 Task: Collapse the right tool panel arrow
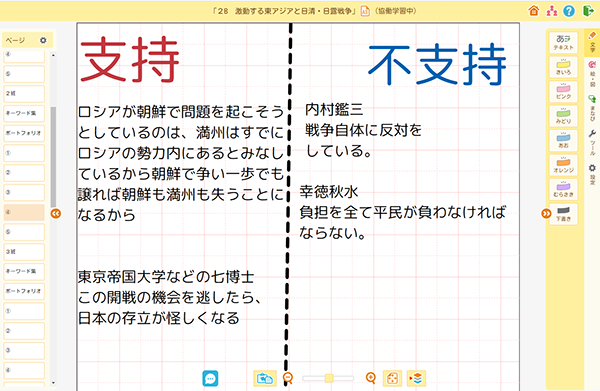546,213
